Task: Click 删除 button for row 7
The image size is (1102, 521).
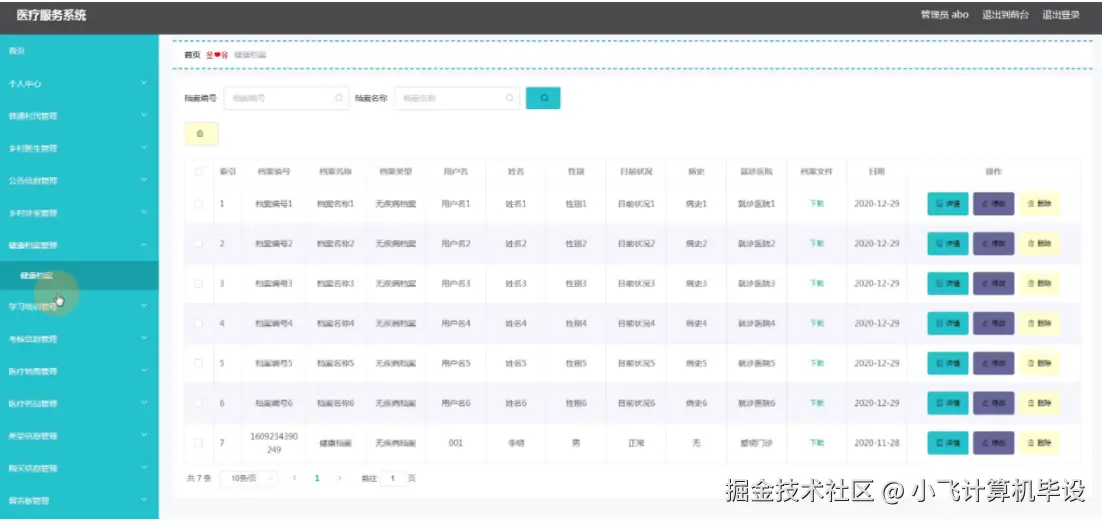Action: 1039,443
